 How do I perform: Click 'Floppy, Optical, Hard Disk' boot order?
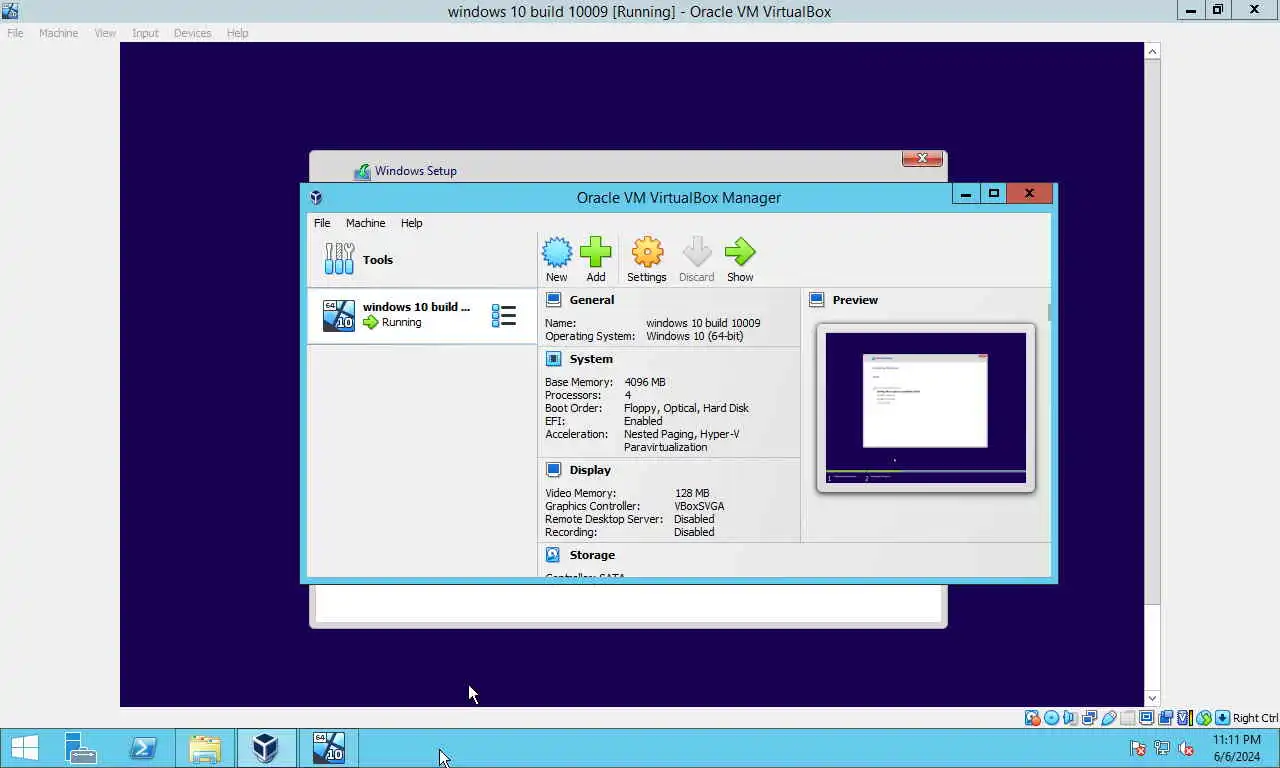tap(686, 408)
